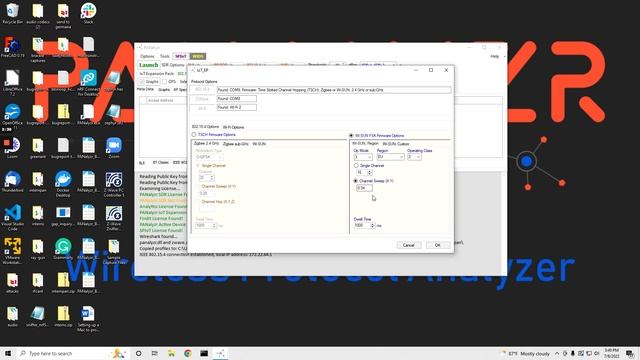Open File Explorer from the taskbar

171,353
